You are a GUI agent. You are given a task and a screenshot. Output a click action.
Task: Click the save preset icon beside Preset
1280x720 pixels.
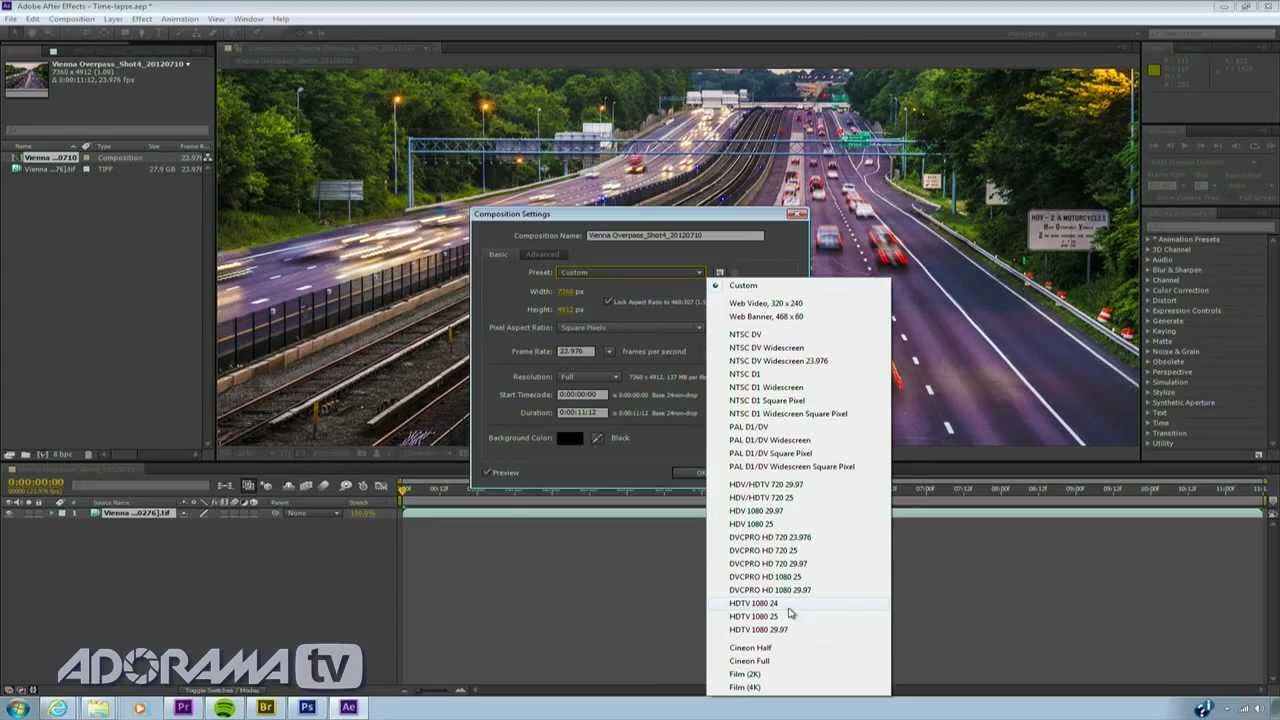719,272
